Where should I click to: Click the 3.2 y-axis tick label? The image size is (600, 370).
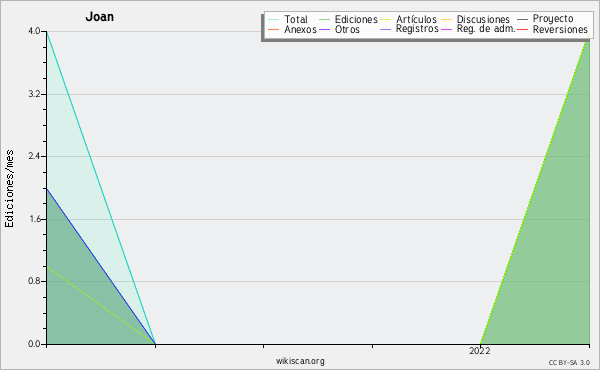pyautogui.click(x=35, y=94)
